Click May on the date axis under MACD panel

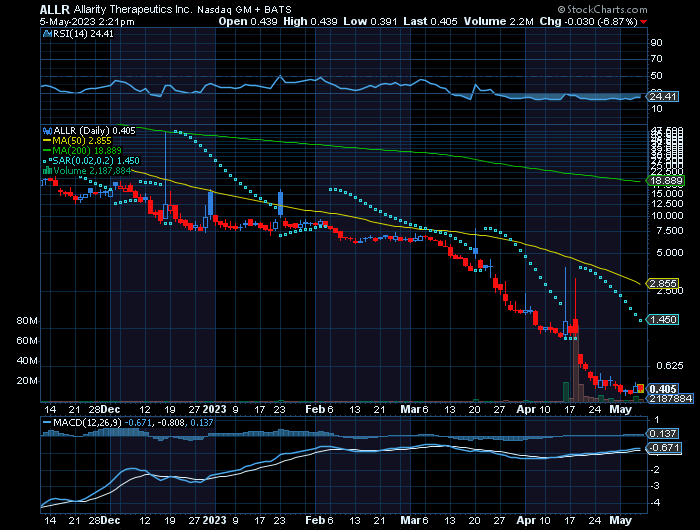pos(621,521)
